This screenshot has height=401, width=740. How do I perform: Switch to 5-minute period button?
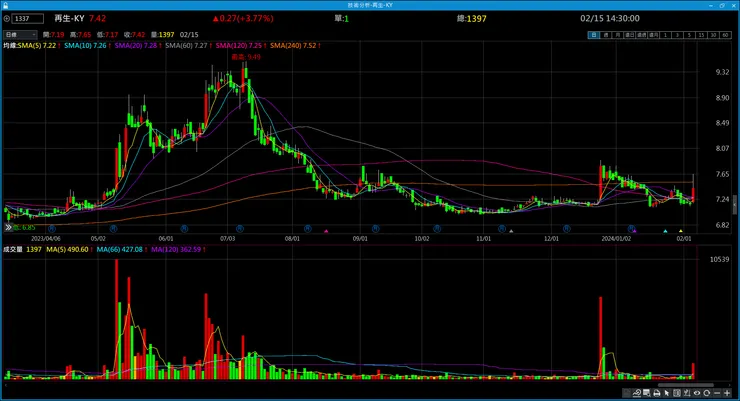[689, 35]
